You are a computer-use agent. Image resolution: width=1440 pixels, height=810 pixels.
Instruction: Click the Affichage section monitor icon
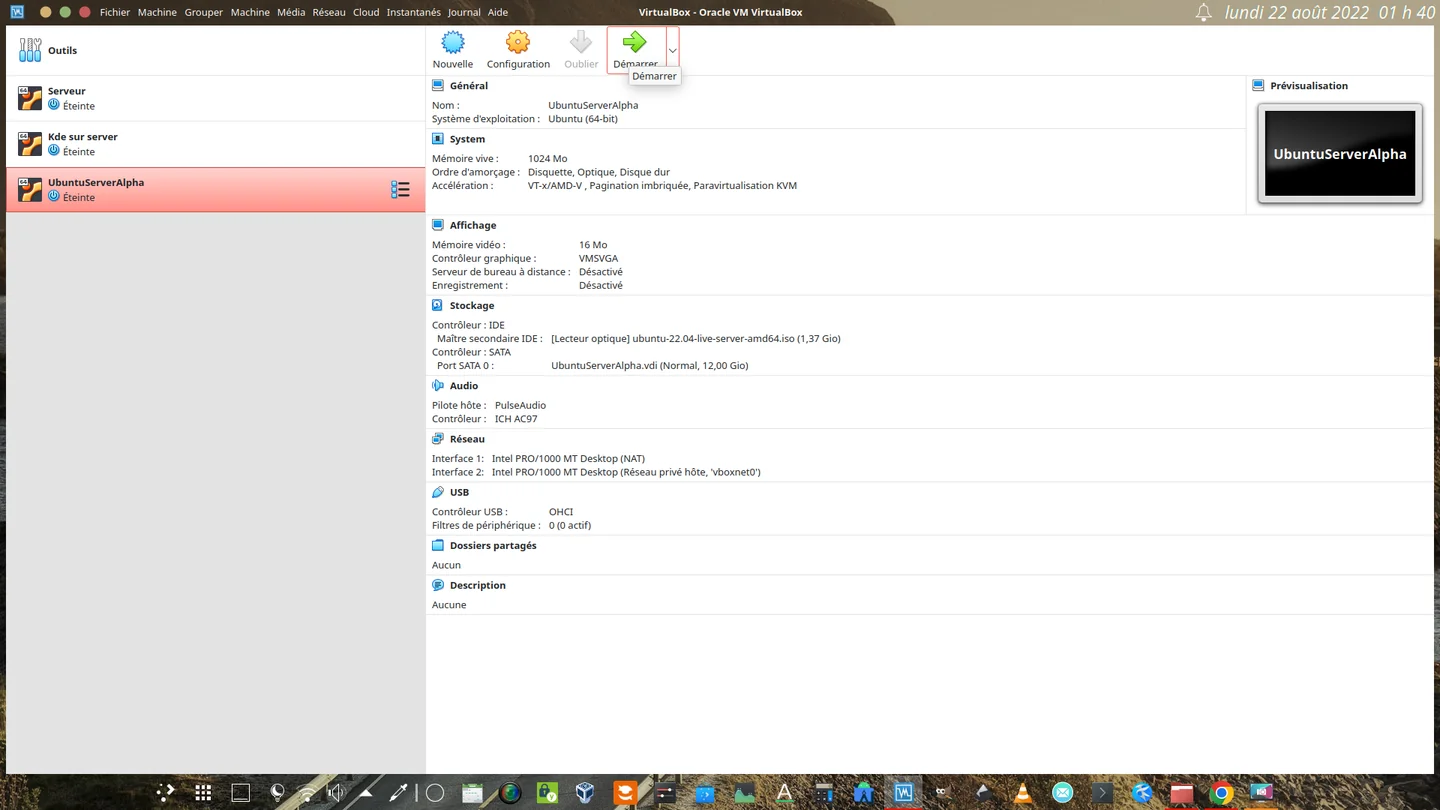[x=438, y=225]
